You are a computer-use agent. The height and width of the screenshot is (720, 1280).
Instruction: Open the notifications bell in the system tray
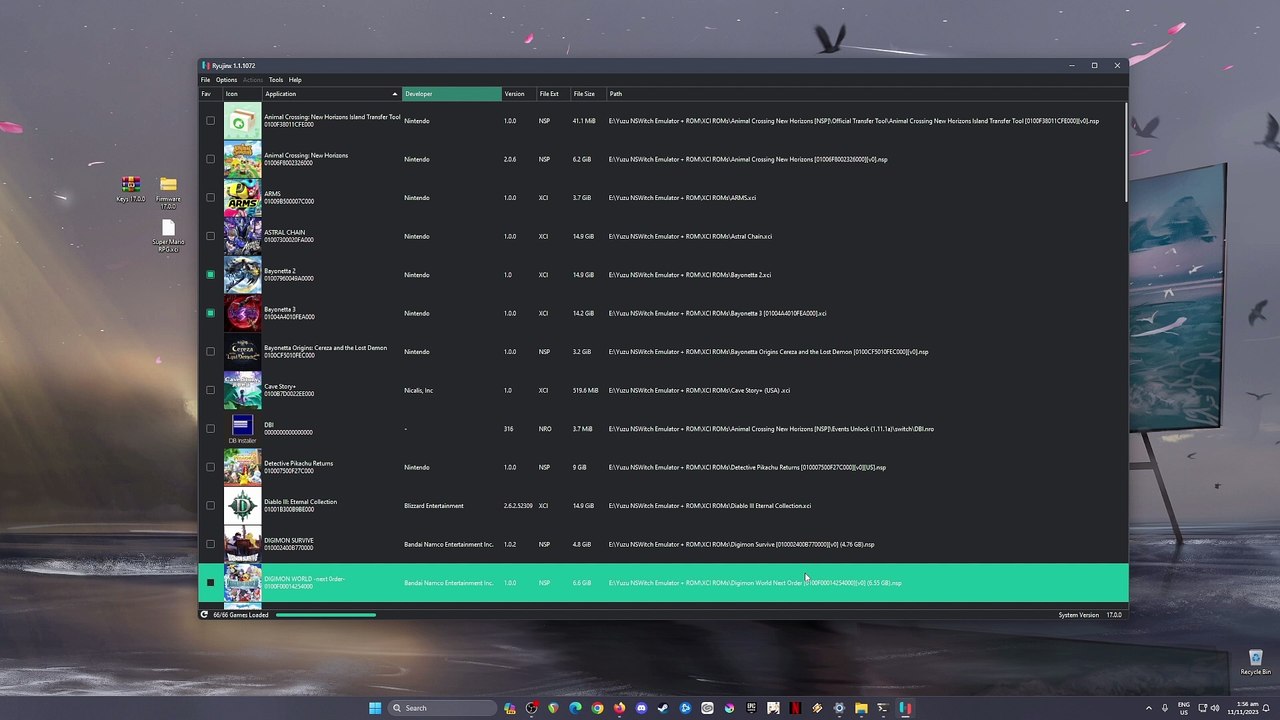point(1268,708)
